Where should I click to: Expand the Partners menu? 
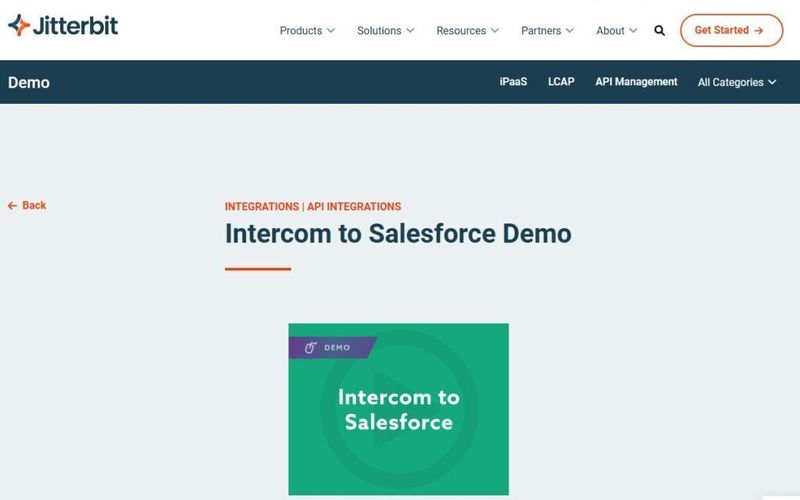pyautogui.click(x=547, y=31)
